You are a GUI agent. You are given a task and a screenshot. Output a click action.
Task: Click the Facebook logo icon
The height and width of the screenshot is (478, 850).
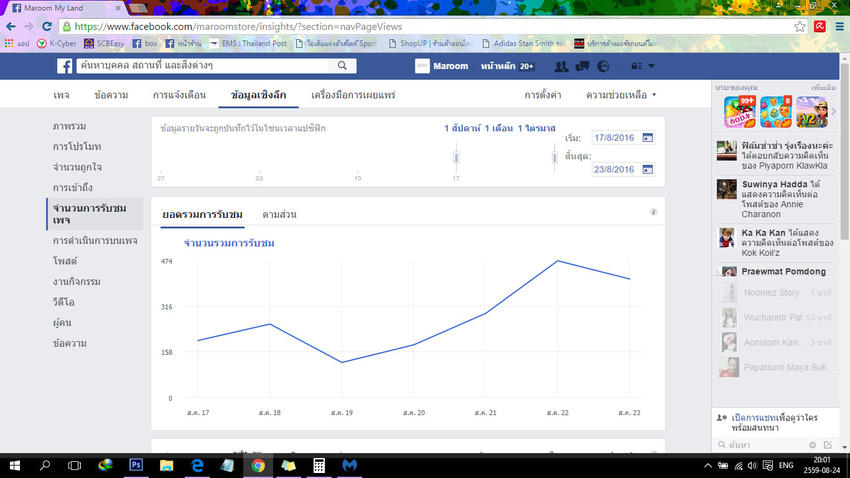65,66
